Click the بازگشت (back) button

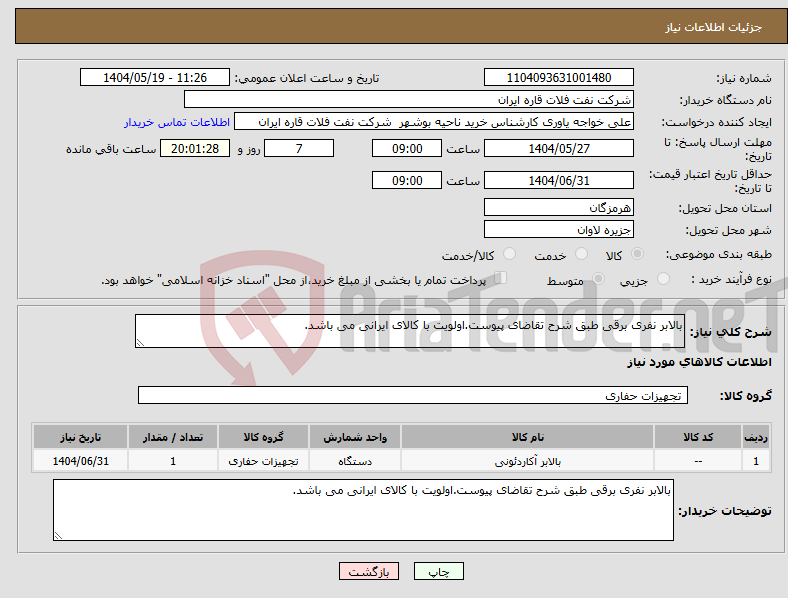369,571
